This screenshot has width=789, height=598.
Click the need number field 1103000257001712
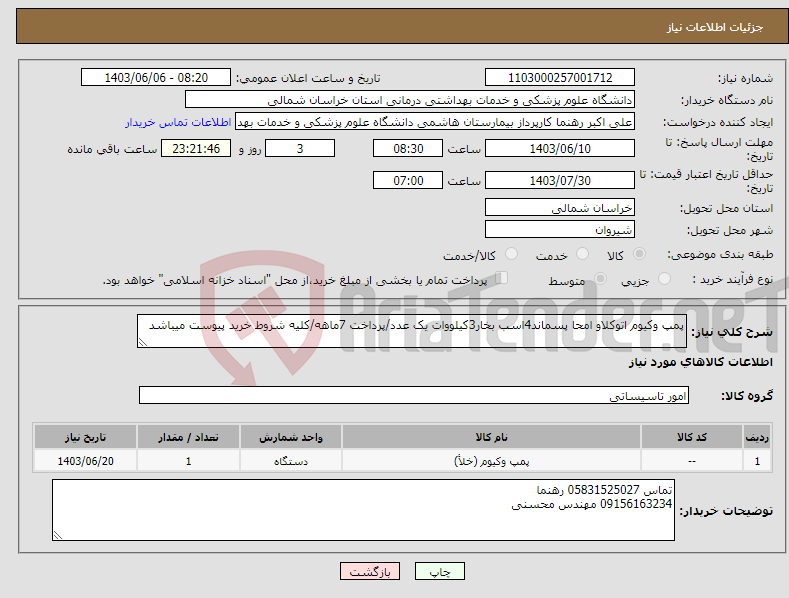click(560, 78)
